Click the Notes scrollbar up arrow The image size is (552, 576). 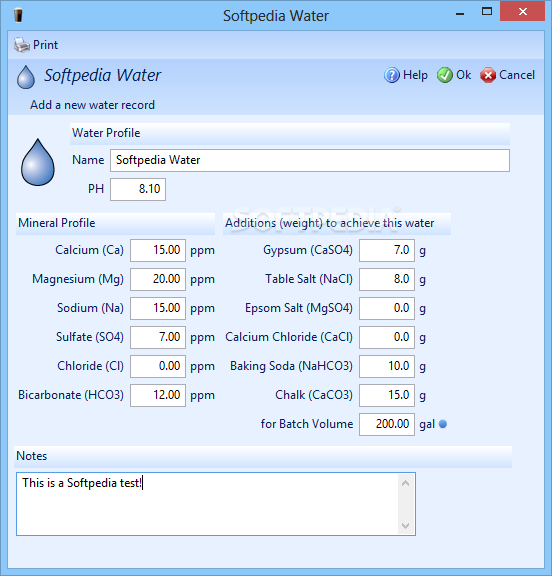click(405, 483)
